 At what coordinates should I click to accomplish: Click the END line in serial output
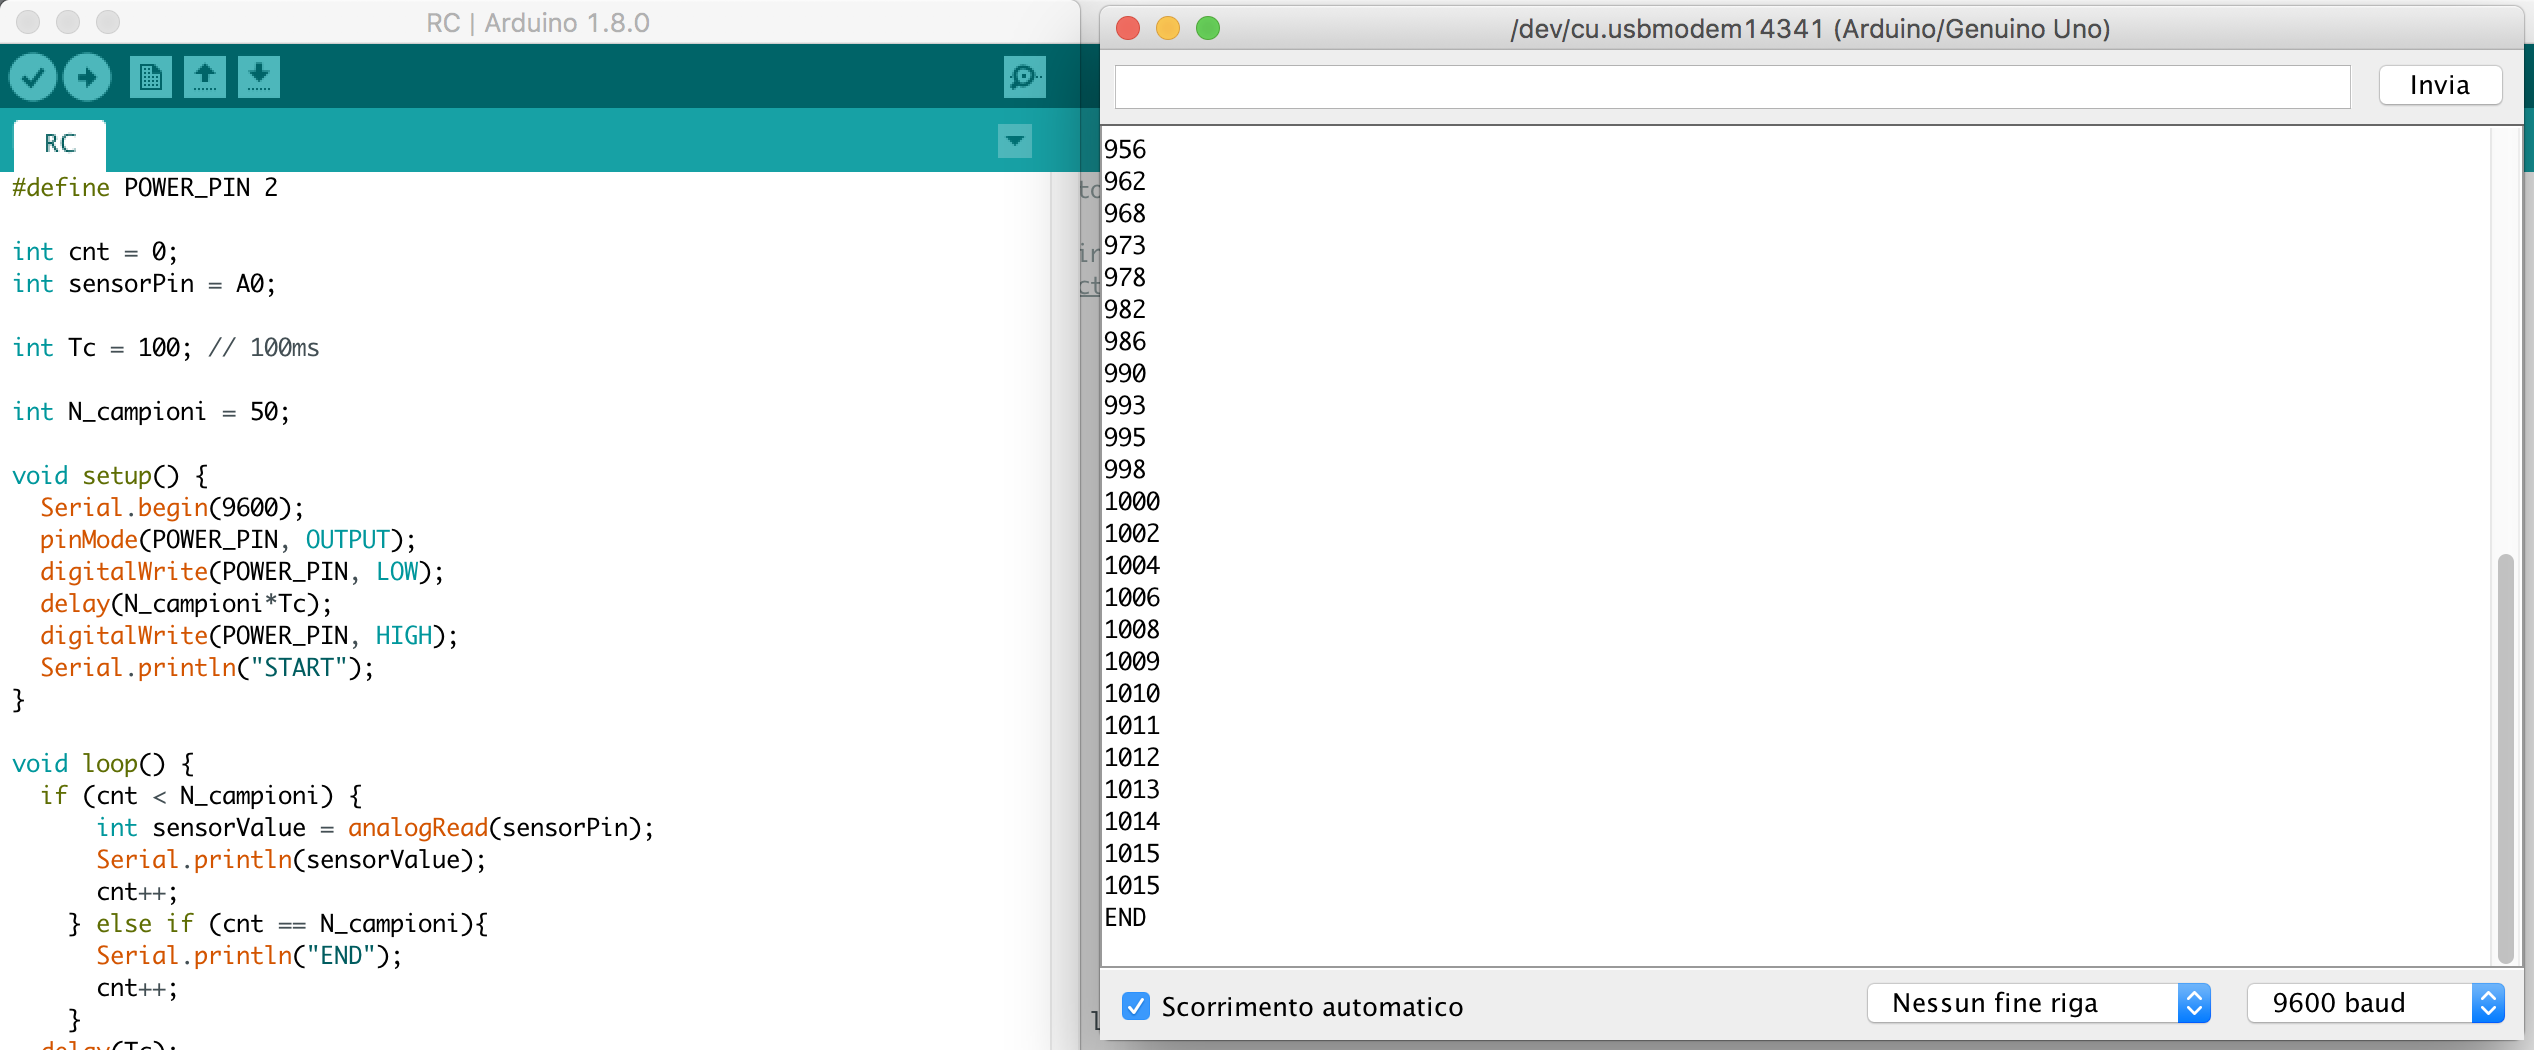pyautogui.click(x=1125, y=917)
